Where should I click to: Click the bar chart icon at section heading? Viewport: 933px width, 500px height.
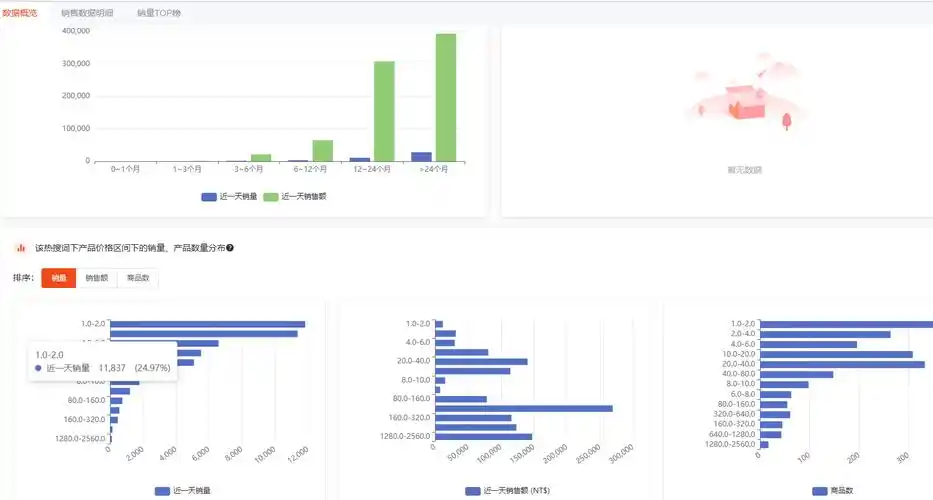[x=20, y=247]
